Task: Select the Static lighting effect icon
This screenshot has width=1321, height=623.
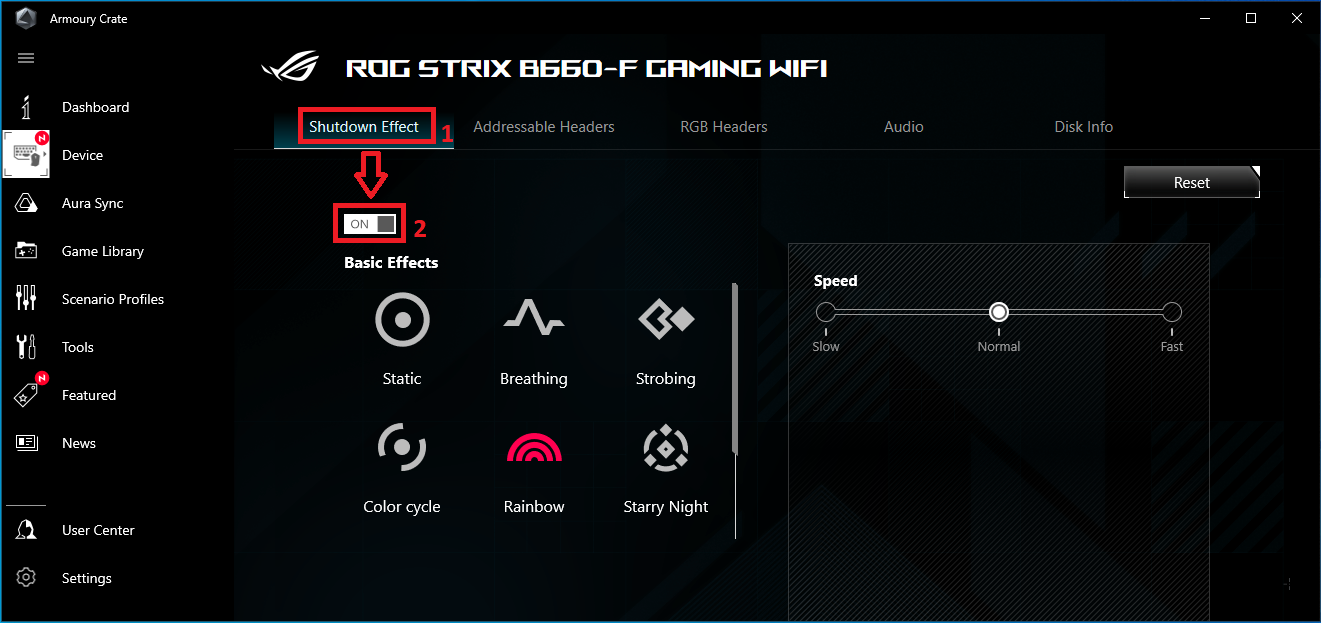Action: (x=402, y=321)
